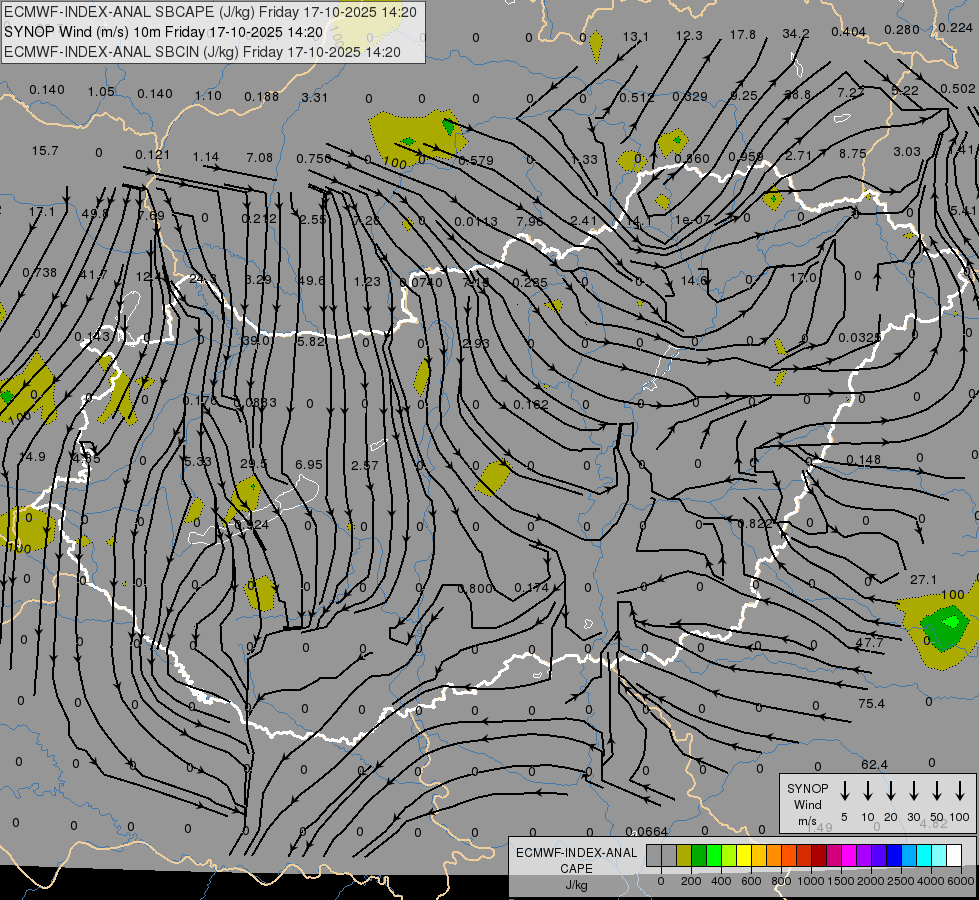
Task: Click the 3.31 value on map
Action: (x=315, y=97)
